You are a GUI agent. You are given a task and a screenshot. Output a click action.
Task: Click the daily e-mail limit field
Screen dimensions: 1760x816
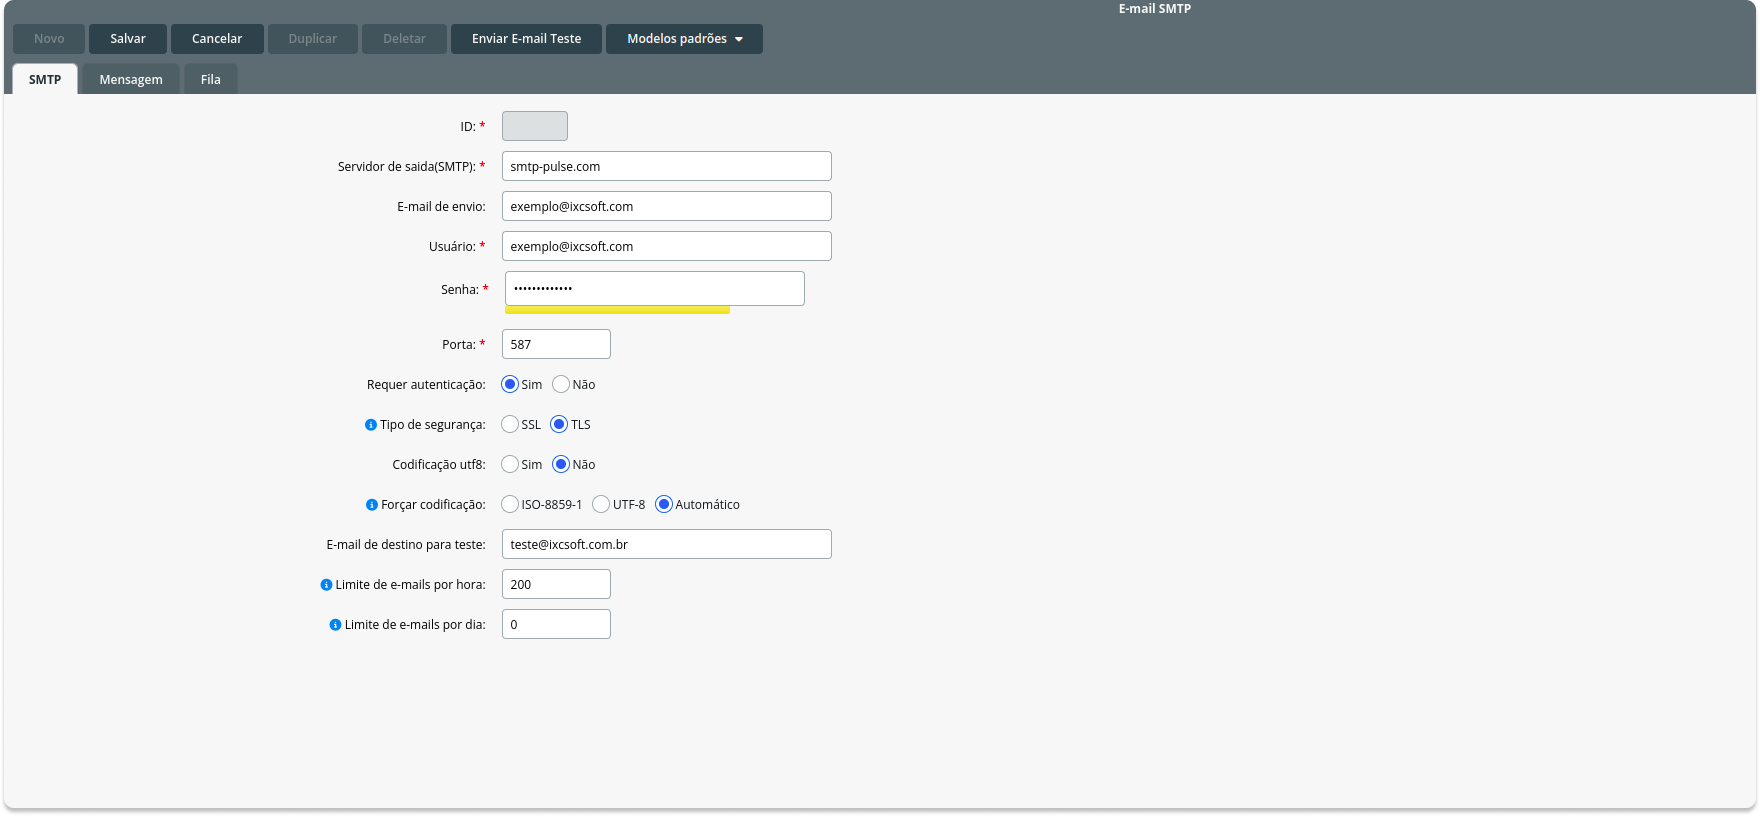(556, 624)
